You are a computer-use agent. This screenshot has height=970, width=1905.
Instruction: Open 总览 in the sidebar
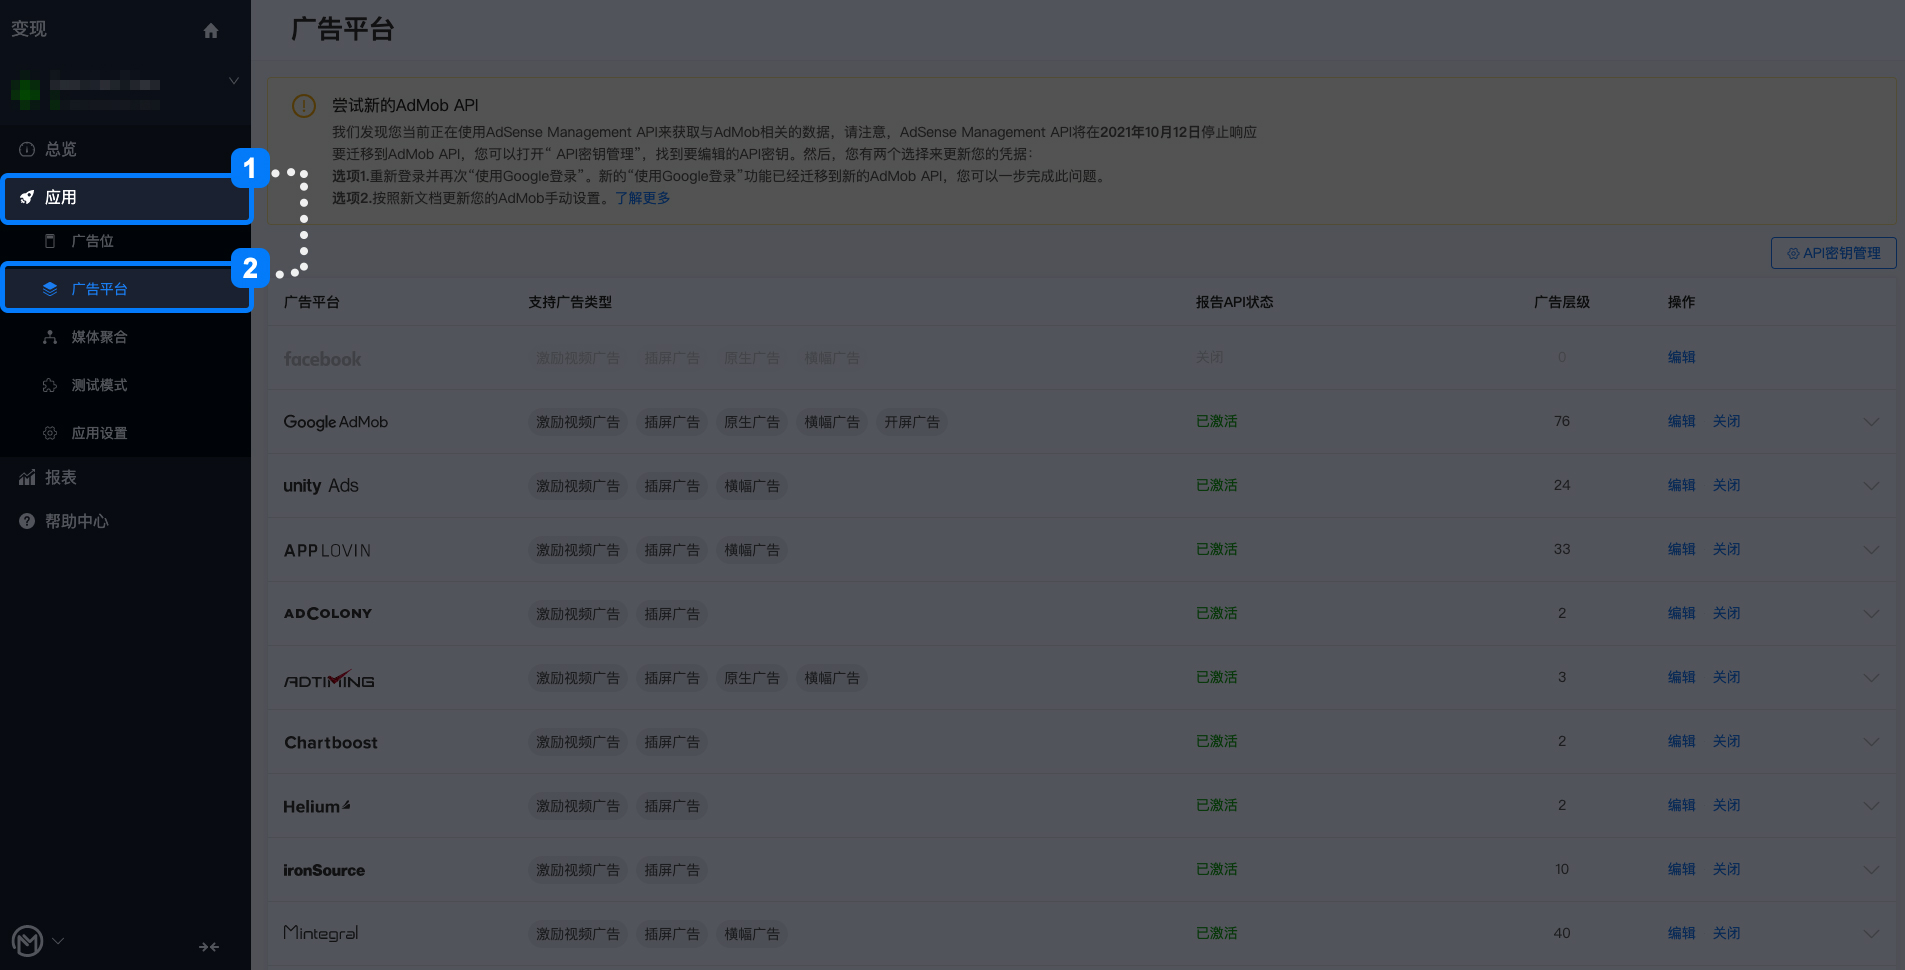[x=61, y=149]
